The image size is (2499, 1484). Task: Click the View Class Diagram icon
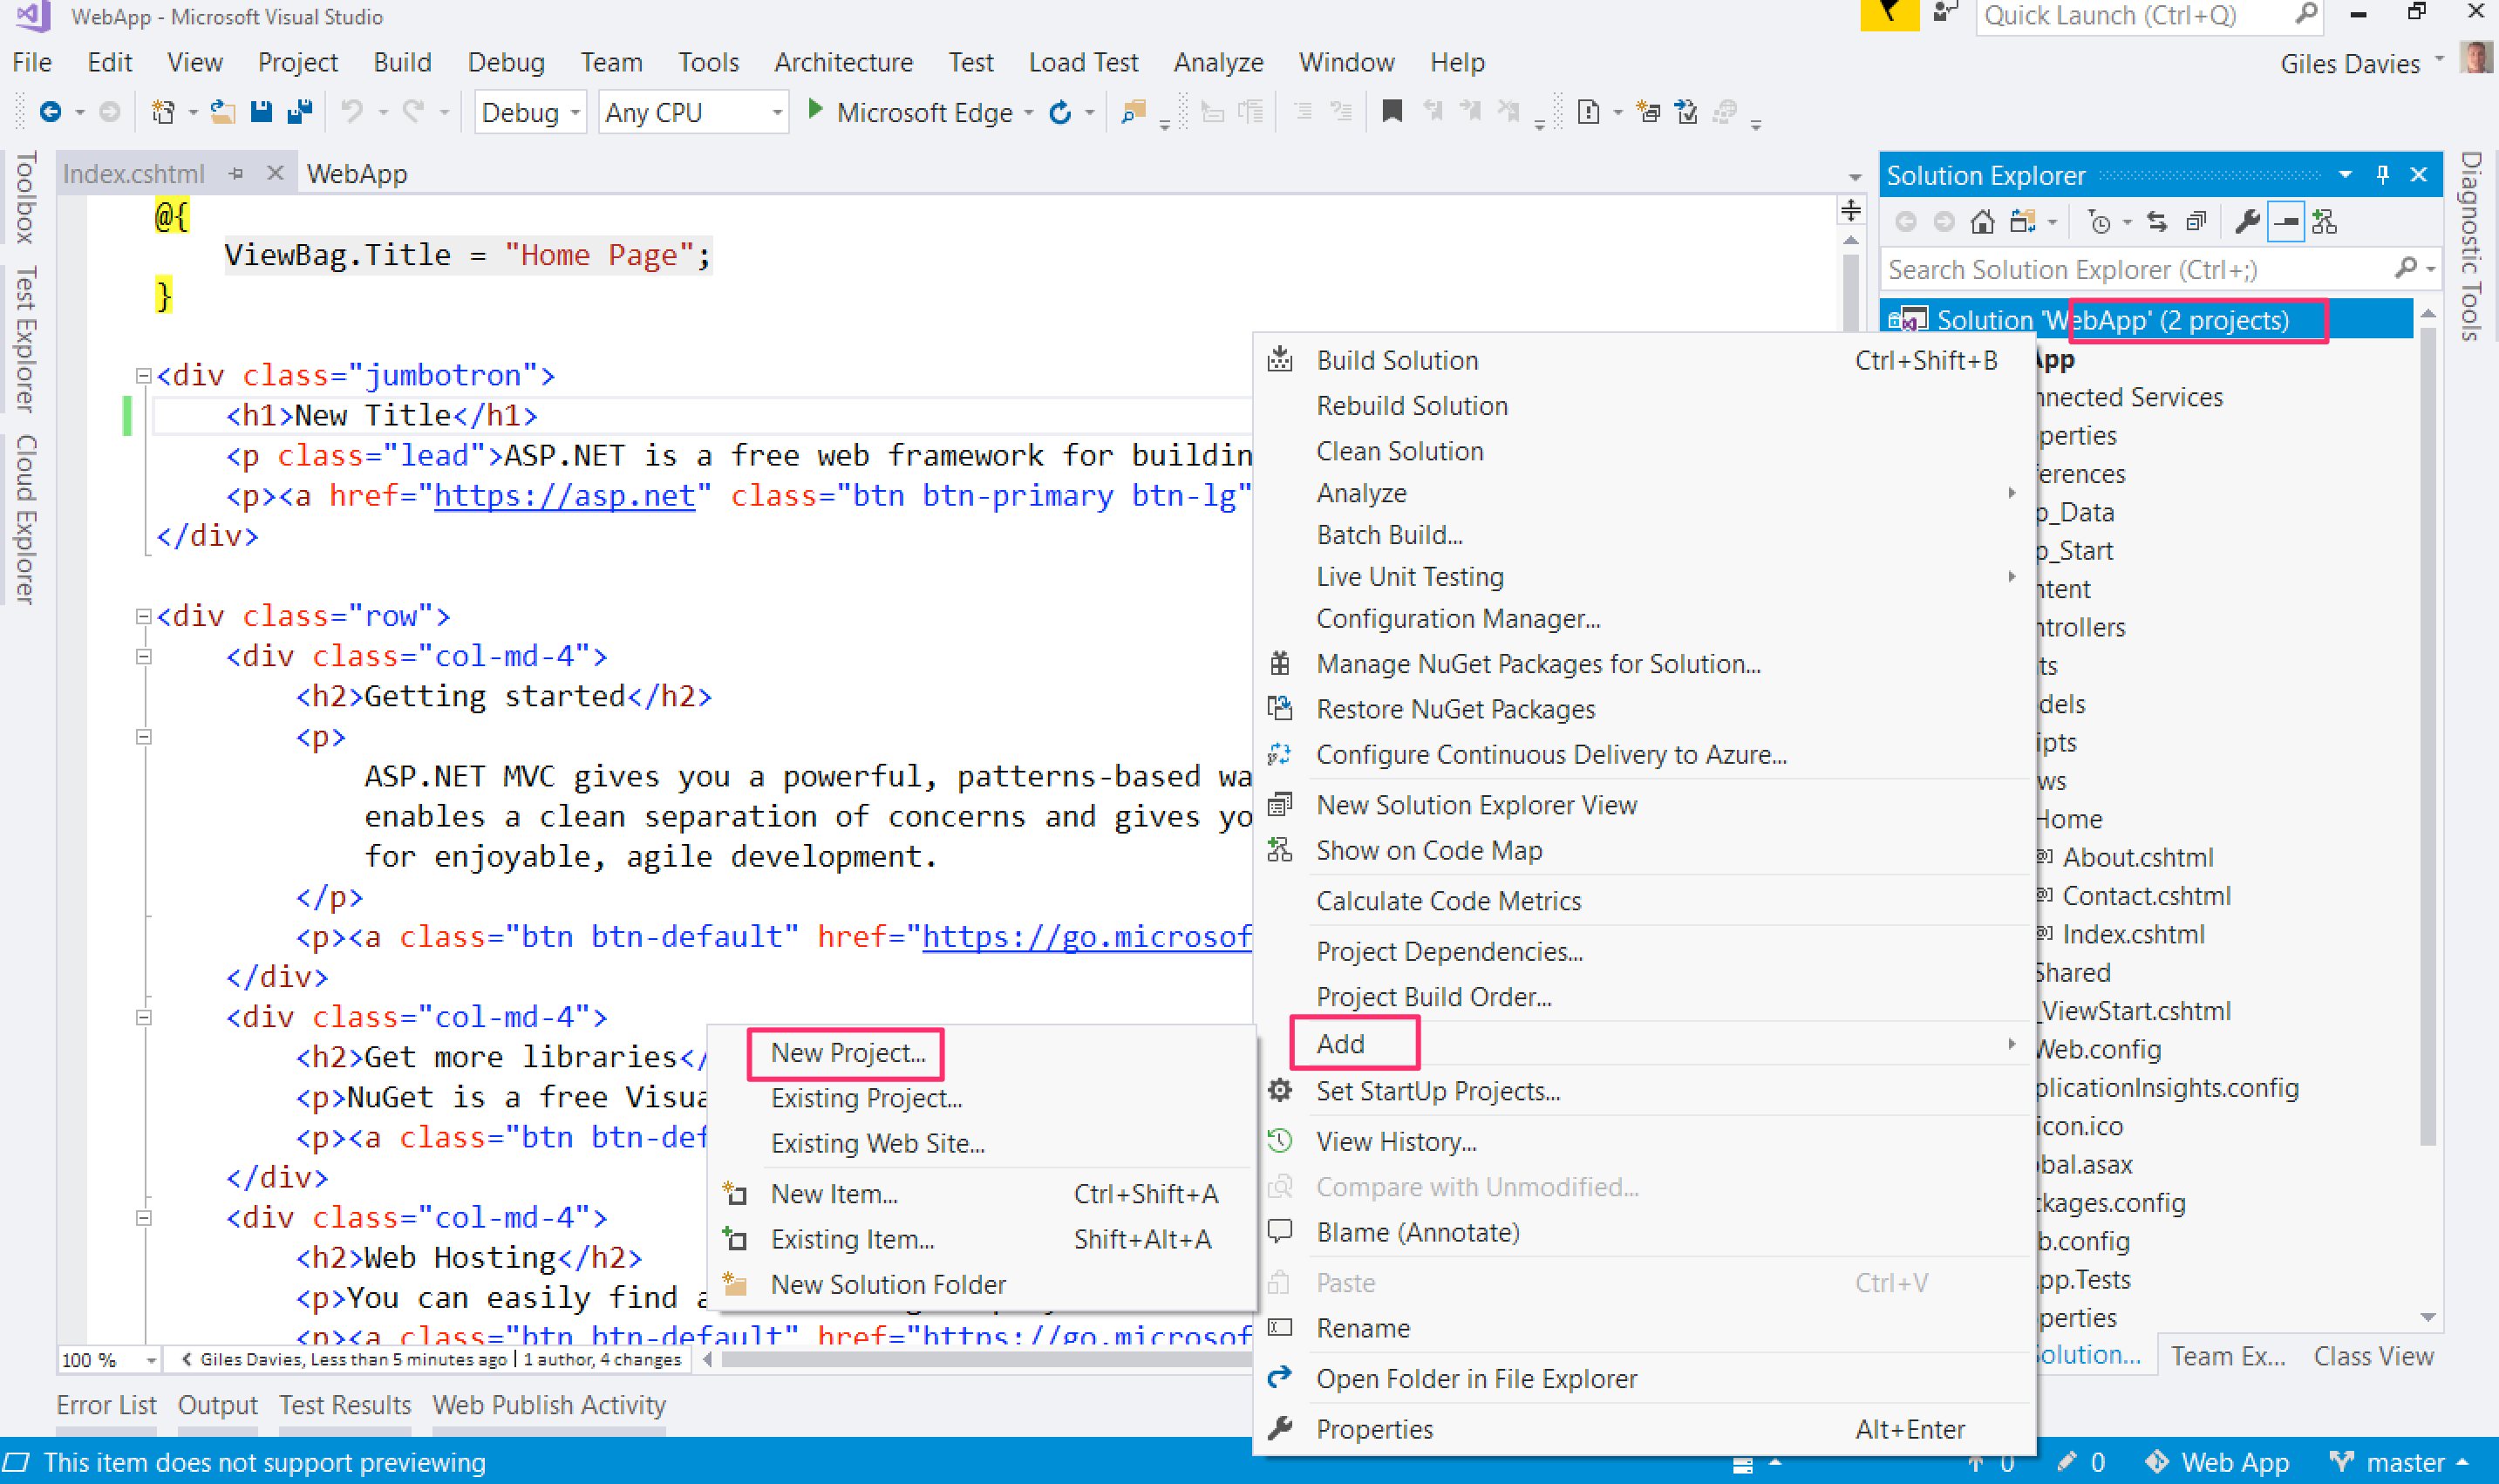(2324, 222)
